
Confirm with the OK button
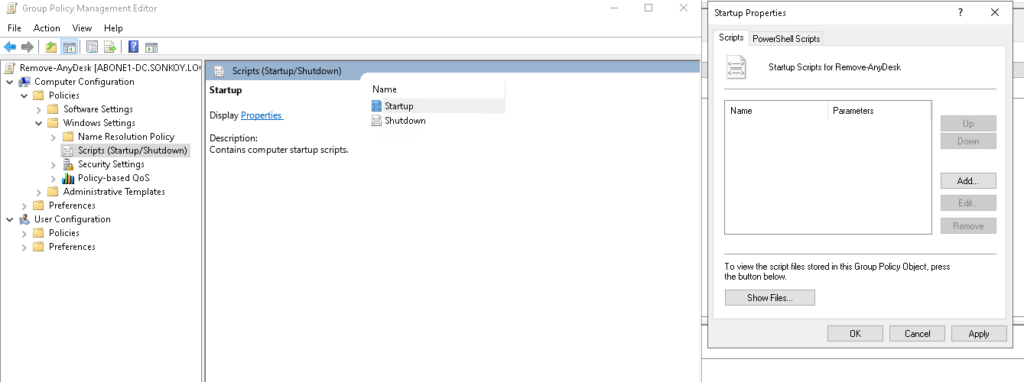(855, 334)
